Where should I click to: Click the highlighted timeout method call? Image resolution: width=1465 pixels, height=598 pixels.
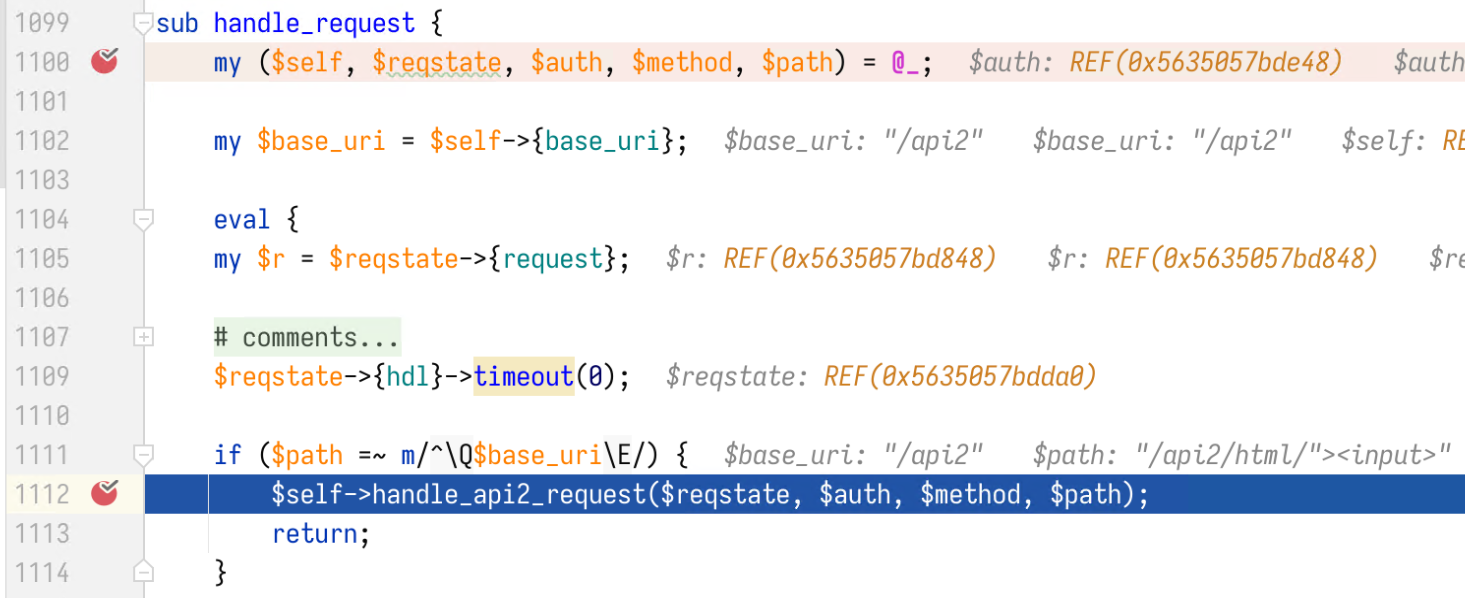pyautogui.click(x=524, y=377)
